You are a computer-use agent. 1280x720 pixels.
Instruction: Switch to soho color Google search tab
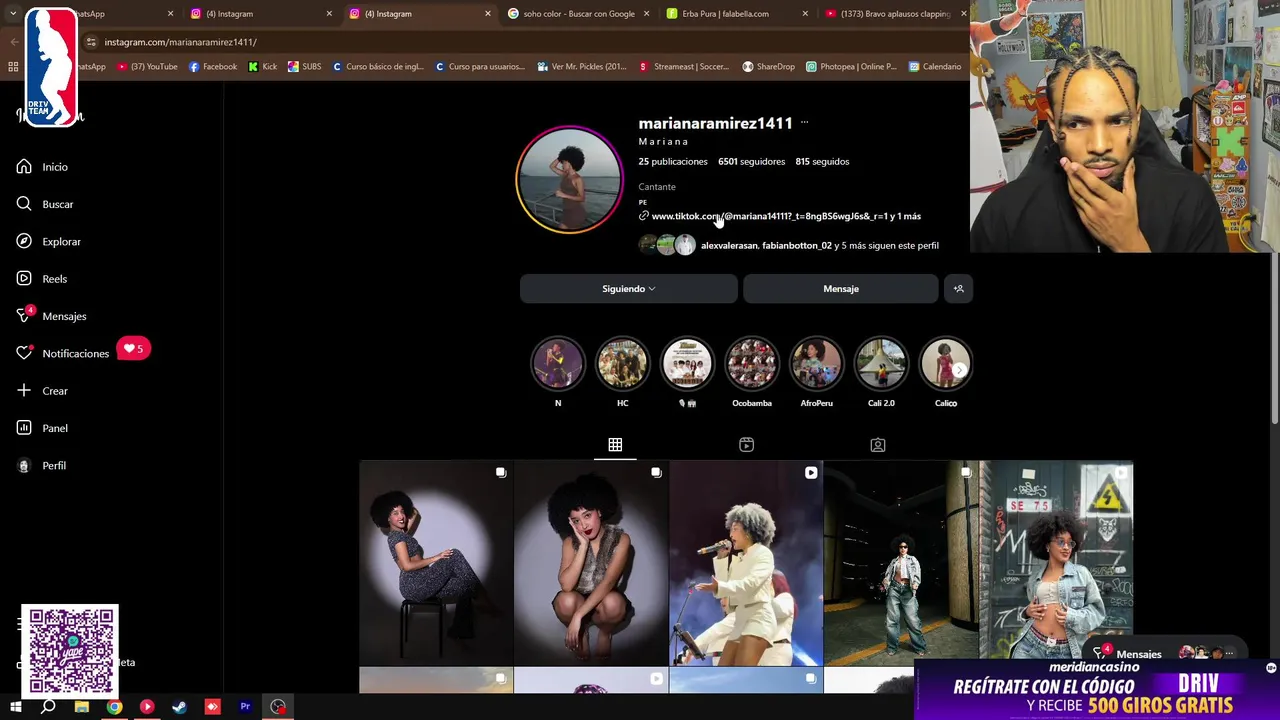tap(577, 14)
